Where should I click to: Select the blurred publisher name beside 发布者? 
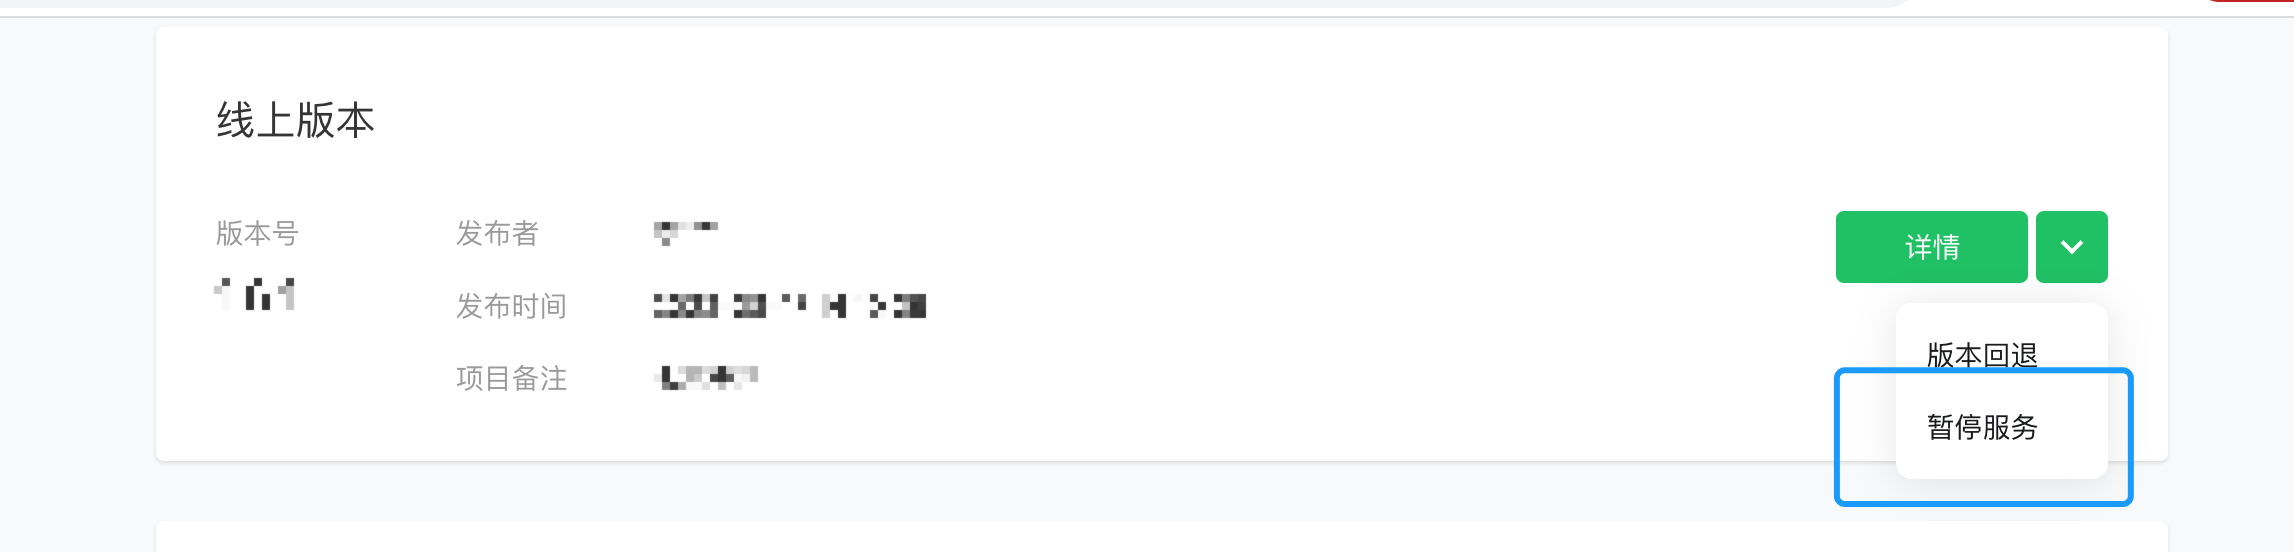[x=686, y=232]
